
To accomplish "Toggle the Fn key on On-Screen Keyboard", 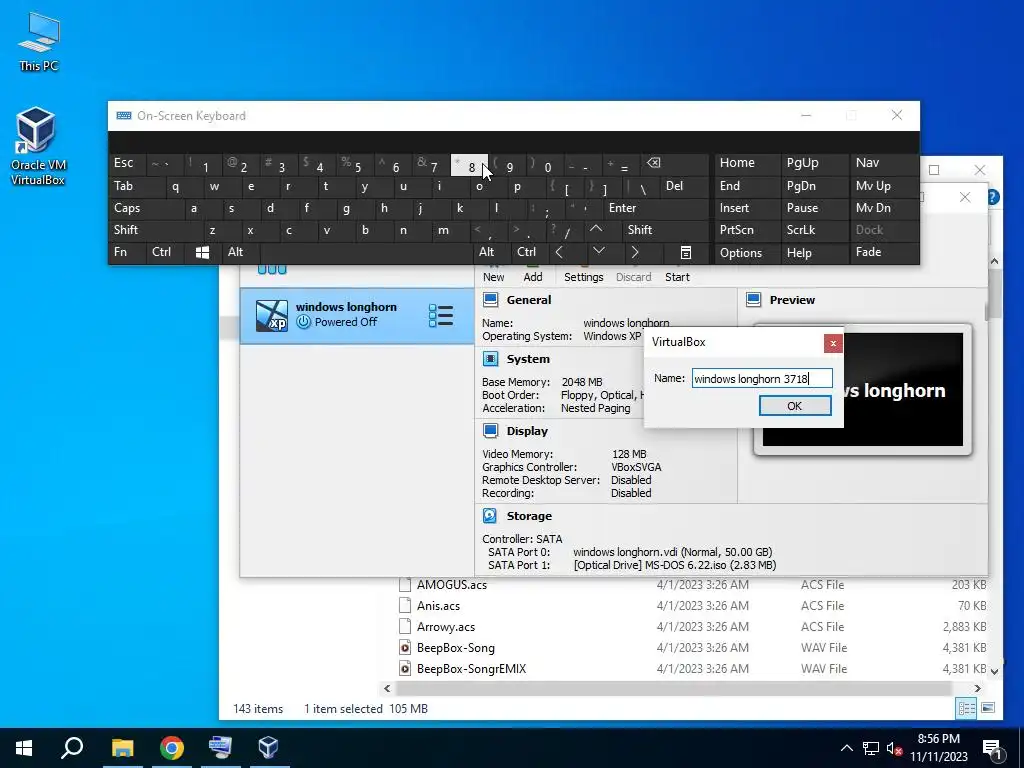I will (x=128, y=252).
